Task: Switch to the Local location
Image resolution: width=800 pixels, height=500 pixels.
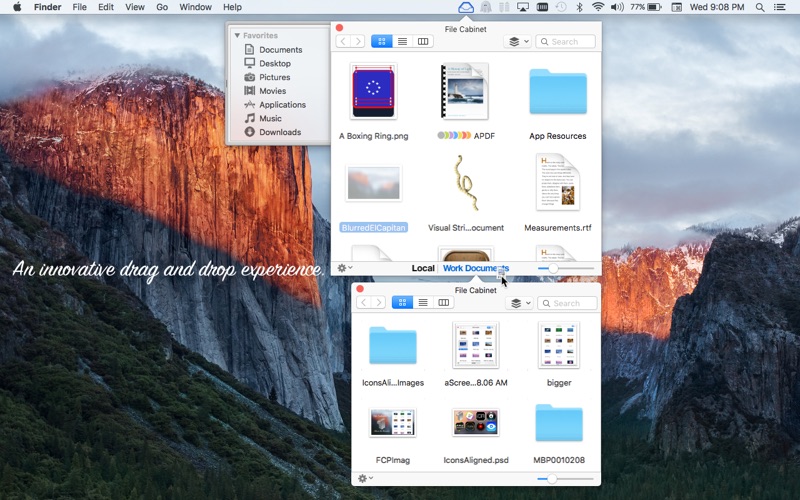Action: pos(423,268)
